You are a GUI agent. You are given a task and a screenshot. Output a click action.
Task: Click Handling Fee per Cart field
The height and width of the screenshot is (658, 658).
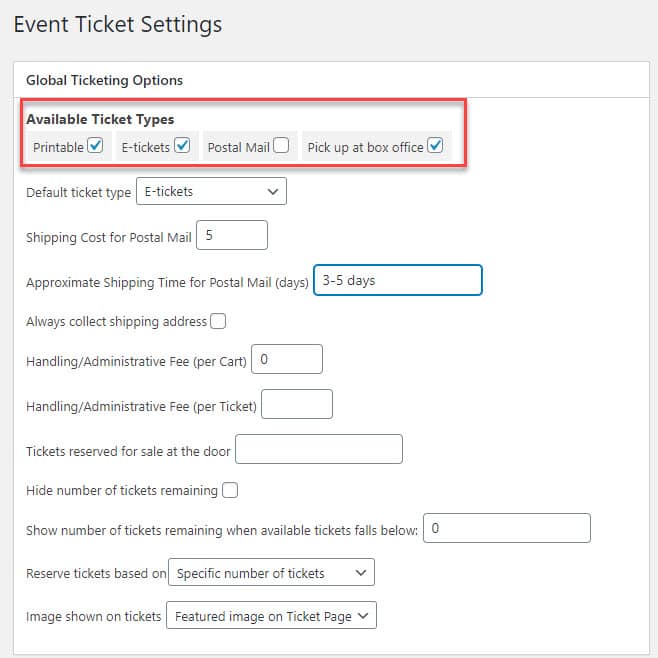[287, 359]
